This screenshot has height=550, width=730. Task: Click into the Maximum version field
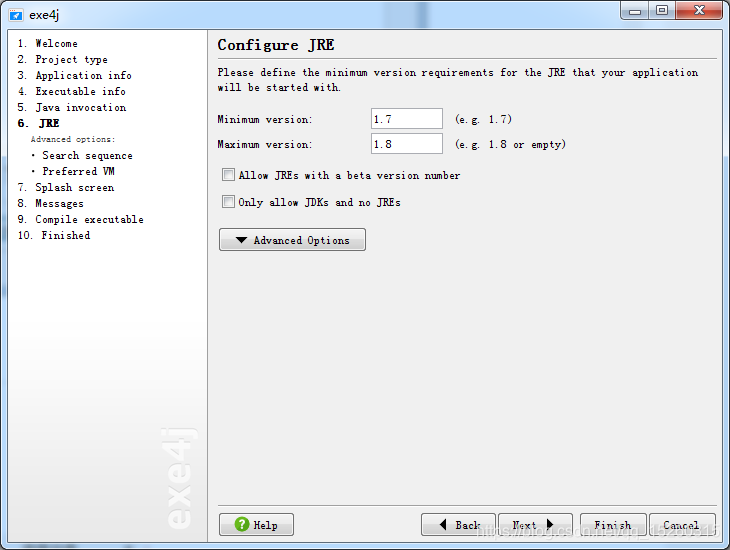[407, 143]
